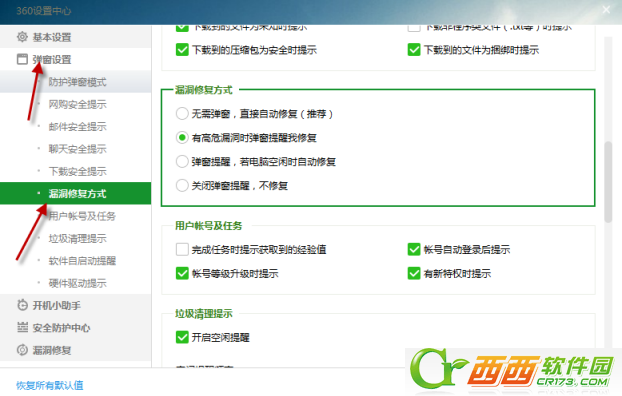Image resolution: width=622 pixels, height=396 pixels.
Task: Select 垃圾清理提示 in the sidebar
Action: coord(75,238)
